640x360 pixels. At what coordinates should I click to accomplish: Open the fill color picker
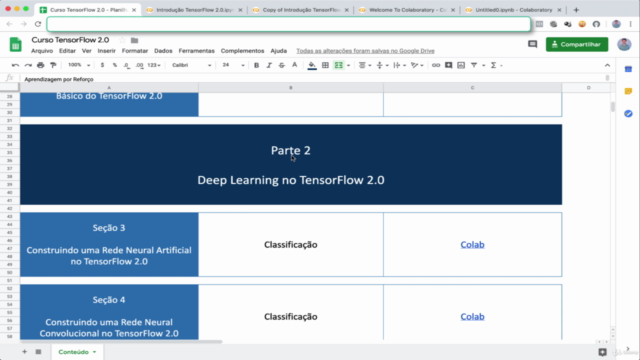(312, 65)
